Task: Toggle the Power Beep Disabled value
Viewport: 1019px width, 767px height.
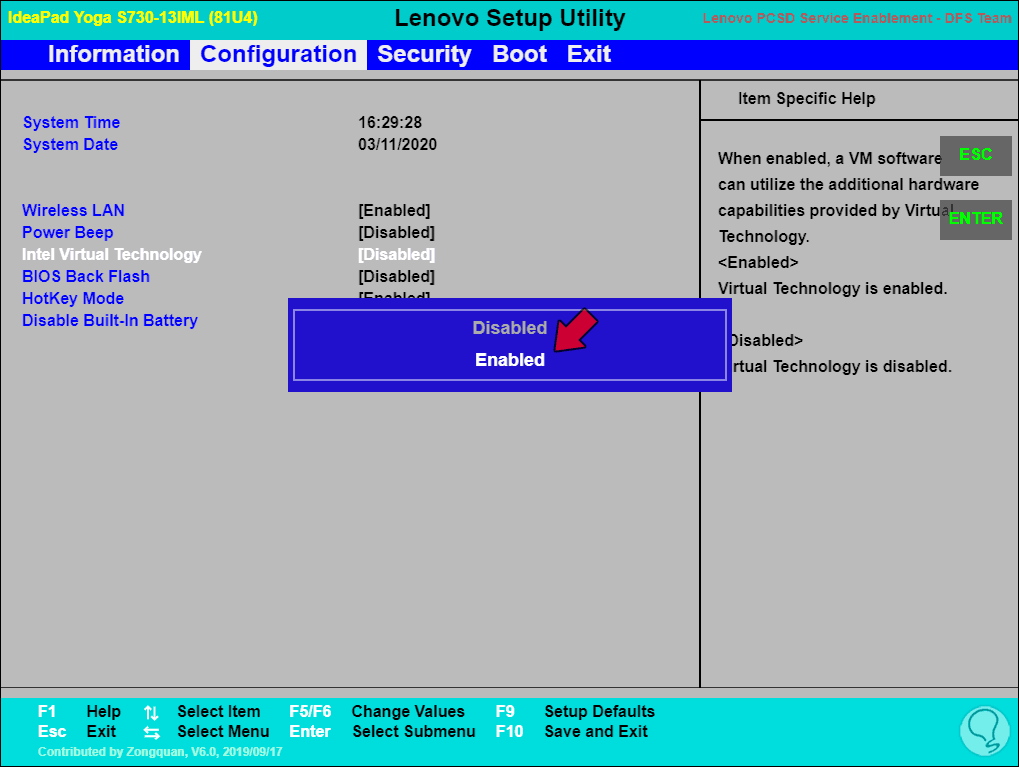Action: (x=396, y=233)
